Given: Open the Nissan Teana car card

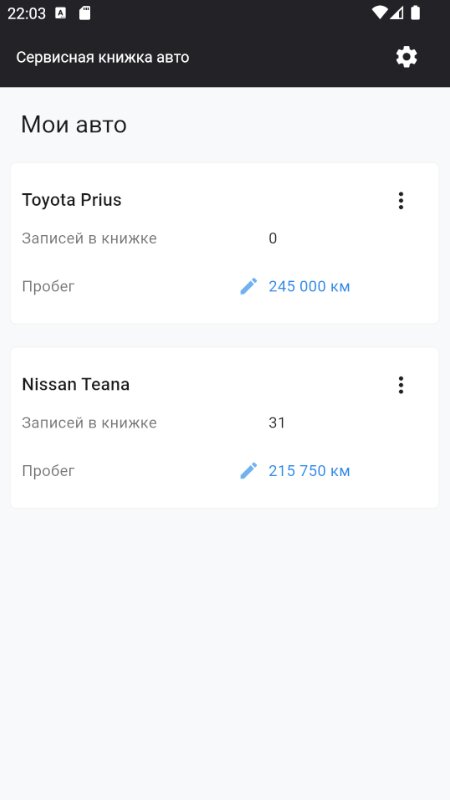Looking at the screenshot, I should [x=224, y=428].
